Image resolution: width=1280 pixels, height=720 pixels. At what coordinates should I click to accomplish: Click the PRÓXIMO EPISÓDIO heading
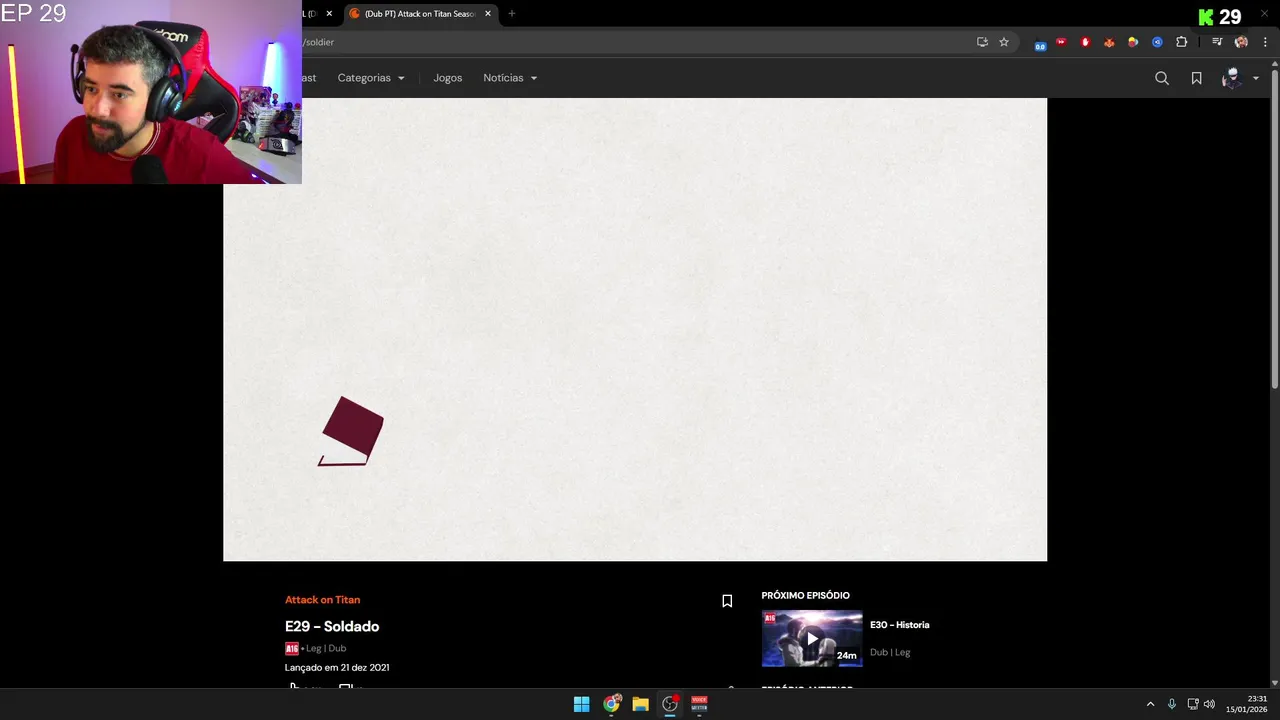click(806, 596)
